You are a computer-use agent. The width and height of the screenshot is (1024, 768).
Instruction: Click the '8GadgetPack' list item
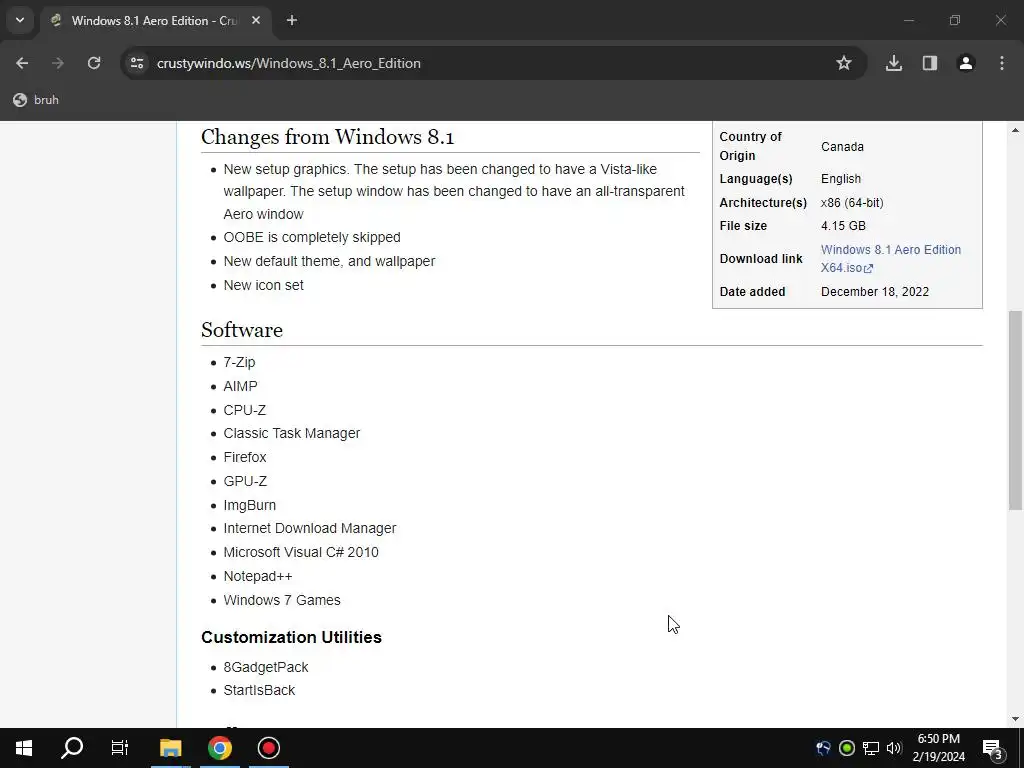(266, 667)
